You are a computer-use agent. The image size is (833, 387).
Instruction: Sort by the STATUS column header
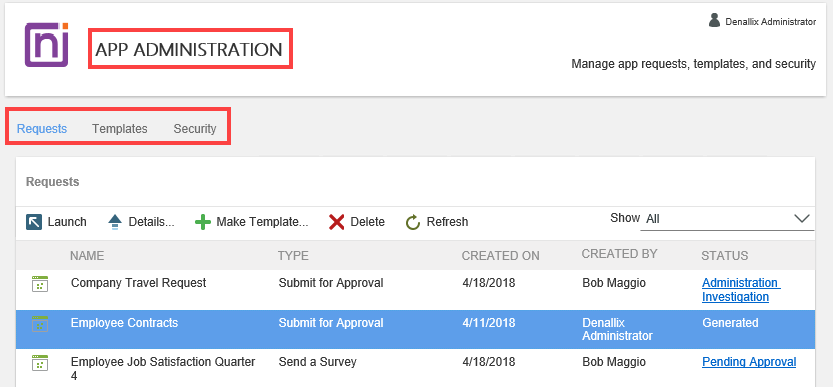[x=725, y=256]
